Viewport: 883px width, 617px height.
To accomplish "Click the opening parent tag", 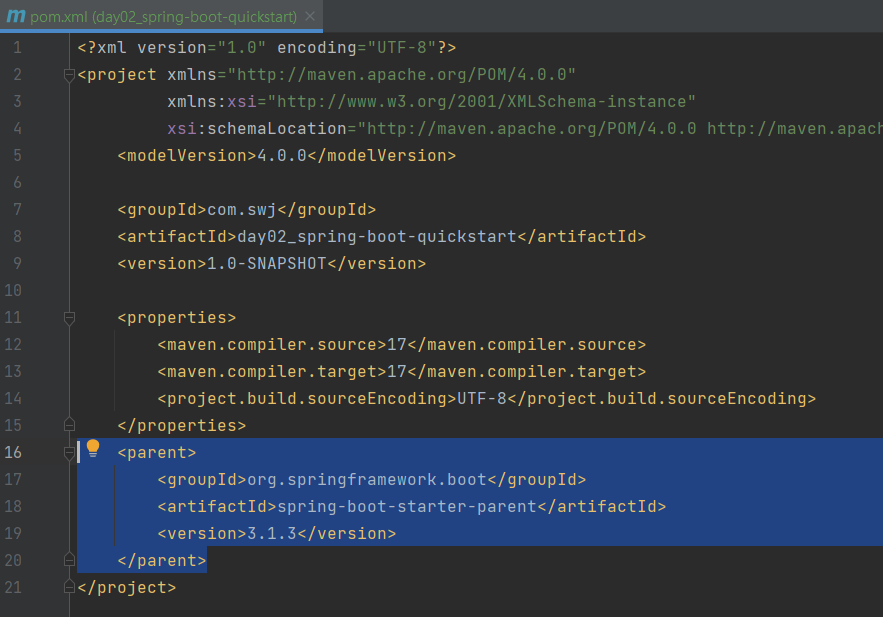I will coord(157,453).
